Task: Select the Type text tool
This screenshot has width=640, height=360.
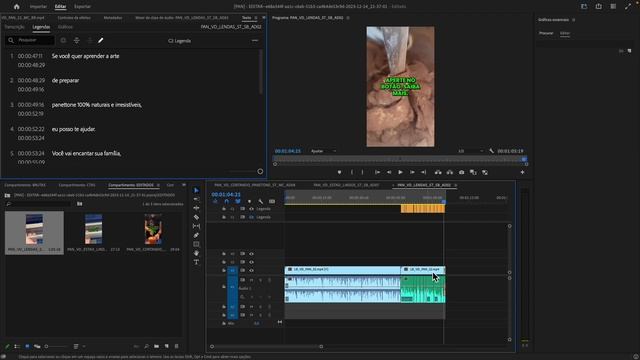Action: pos(196,262)
